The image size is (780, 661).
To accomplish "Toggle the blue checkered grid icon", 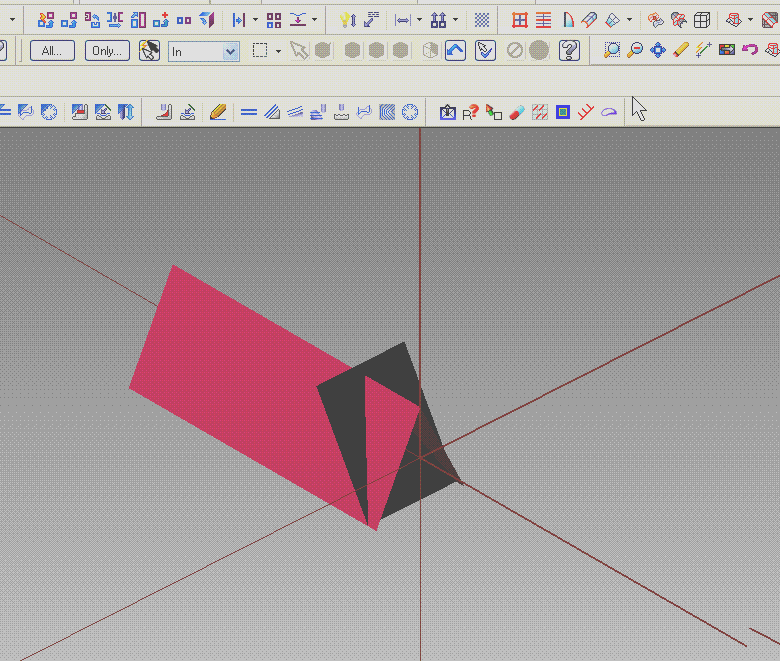I will (x=482, y=20).
